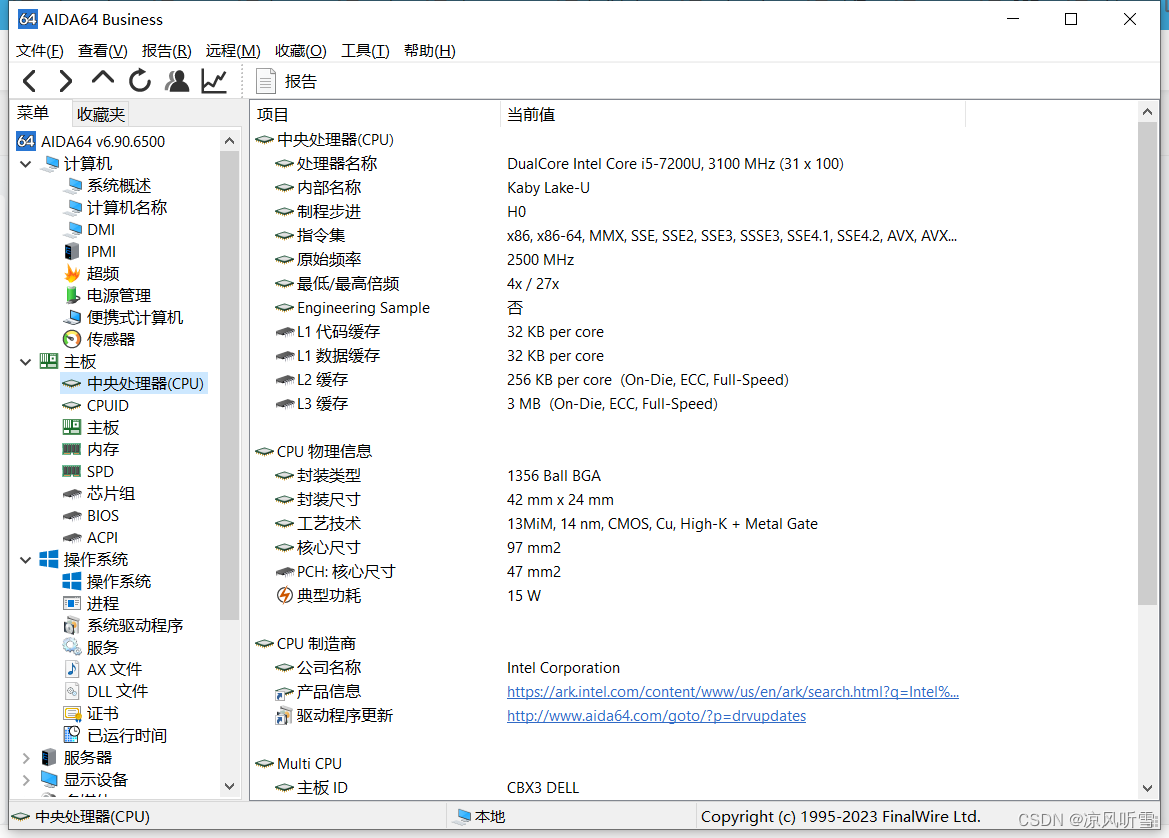This screenshot has width=1169, height=838.
Task: Open 系统驱动程序 tree item
Action: click(x=123, y=626)
